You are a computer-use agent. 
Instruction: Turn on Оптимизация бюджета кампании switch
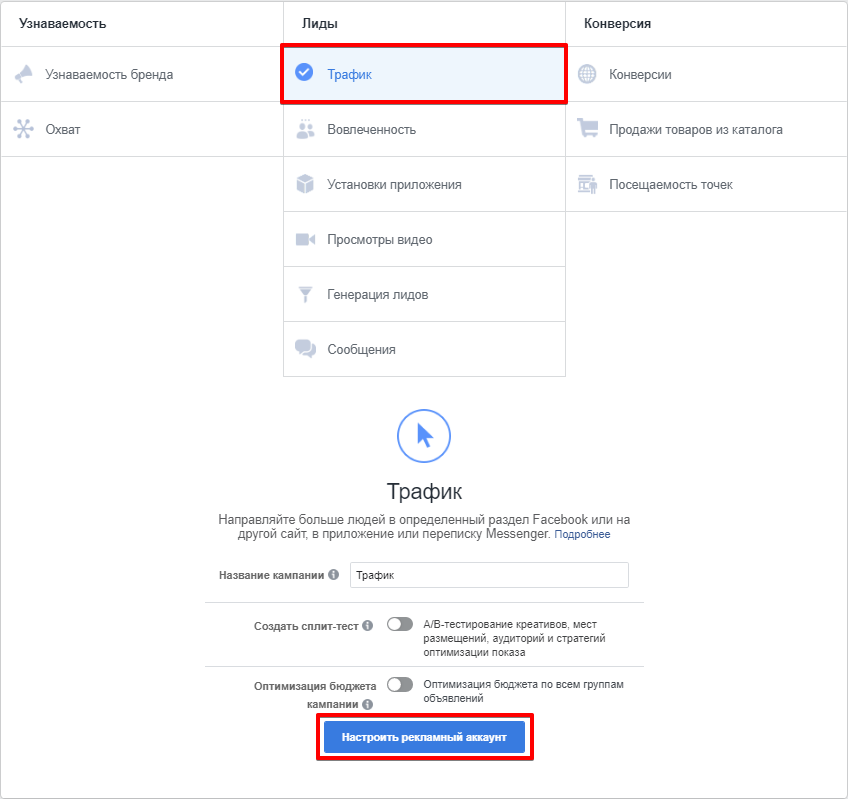pyautogui.click(x=399, y=685)
